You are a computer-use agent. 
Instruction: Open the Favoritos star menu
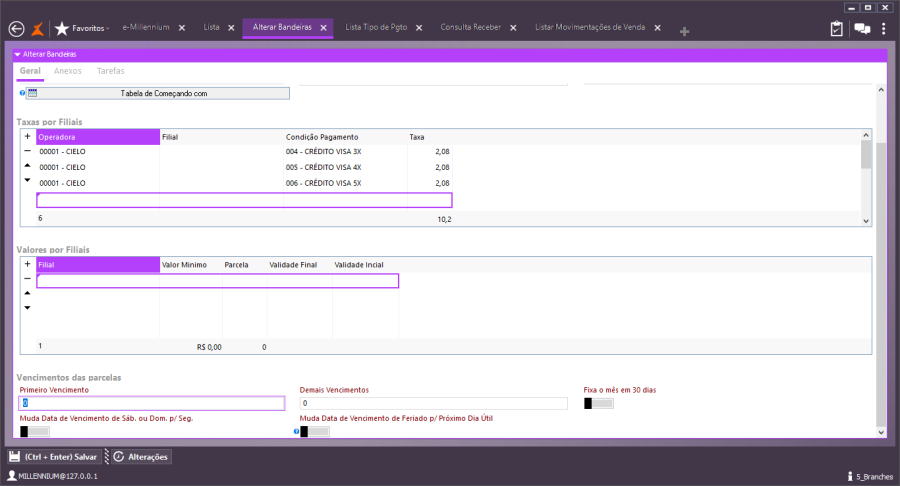82,28
